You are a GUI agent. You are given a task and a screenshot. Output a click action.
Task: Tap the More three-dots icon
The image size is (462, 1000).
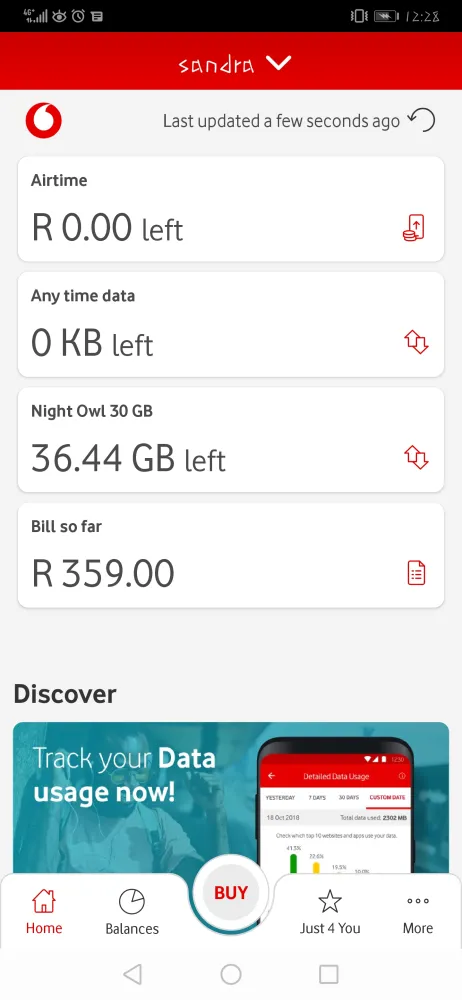pyautogui.click(x=418, y=901)
